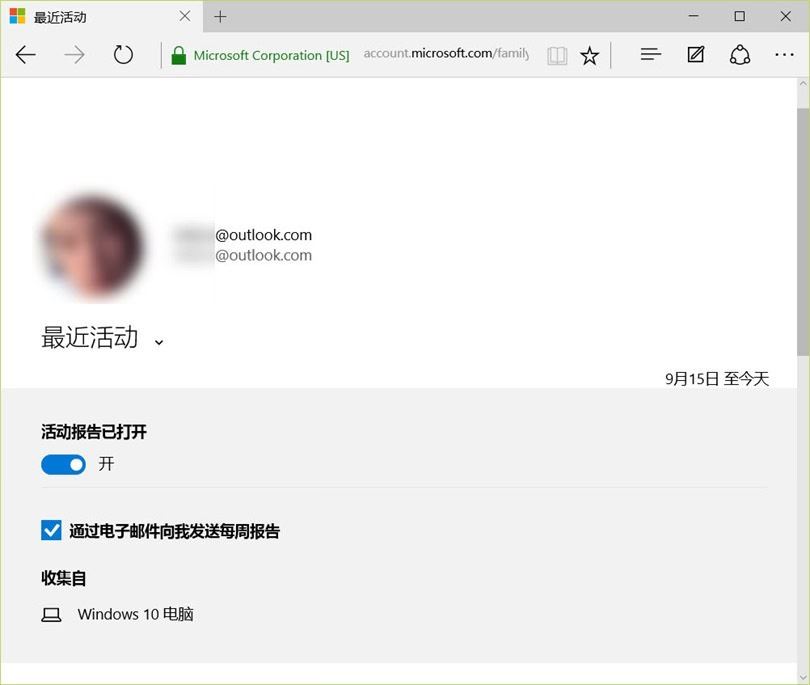Turn off the activity reporting toggle
Image resolution: width=810 pixels, height=685 pixels.
[x=63, y=464]
